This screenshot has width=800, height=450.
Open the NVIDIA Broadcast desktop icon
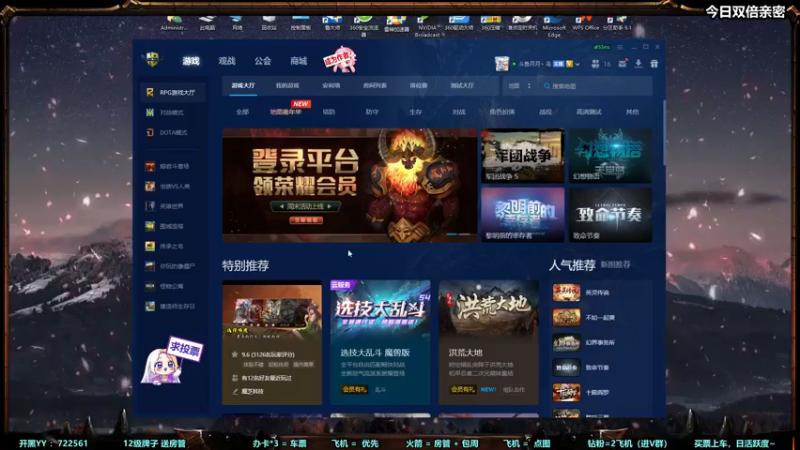[427, 27]
